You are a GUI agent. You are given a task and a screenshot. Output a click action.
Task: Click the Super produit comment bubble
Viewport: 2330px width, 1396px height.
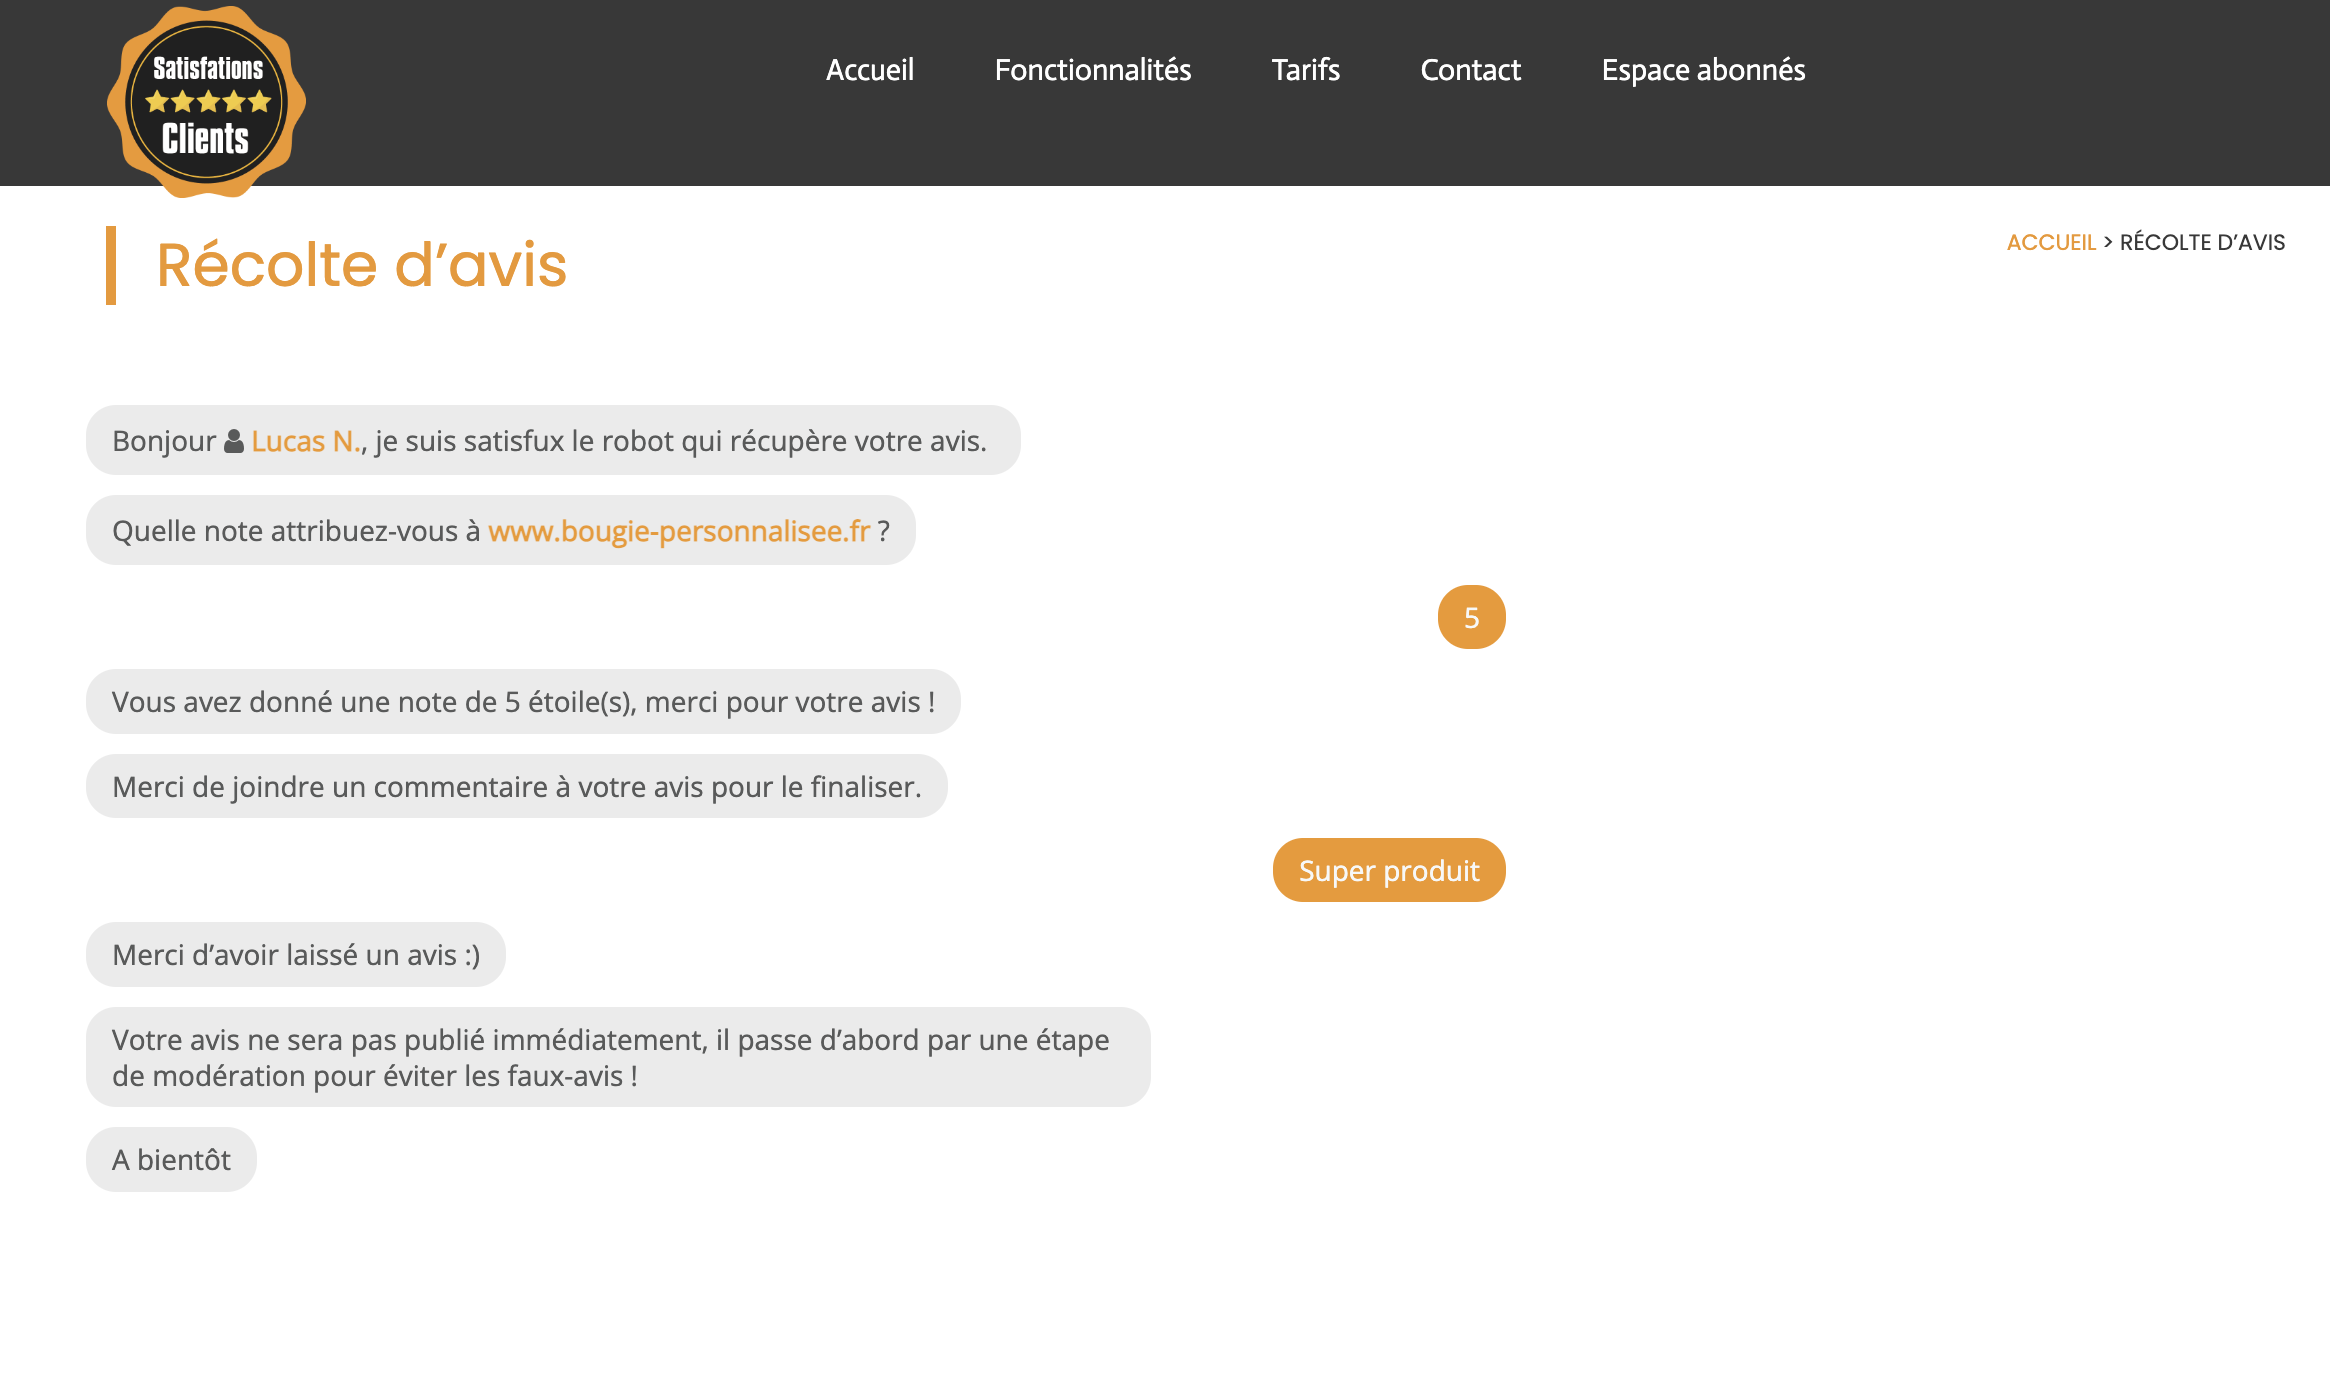pos(1388,870)
